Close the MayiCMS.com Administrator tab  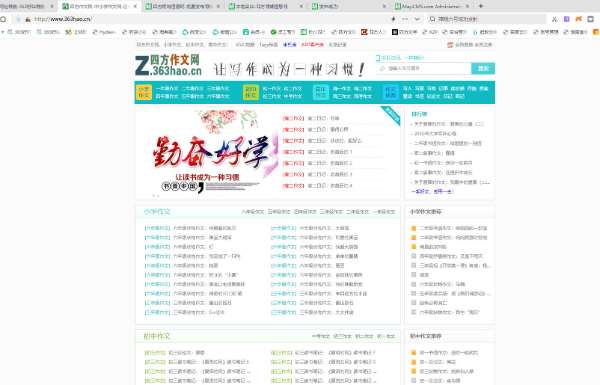[x=468, y=7]
